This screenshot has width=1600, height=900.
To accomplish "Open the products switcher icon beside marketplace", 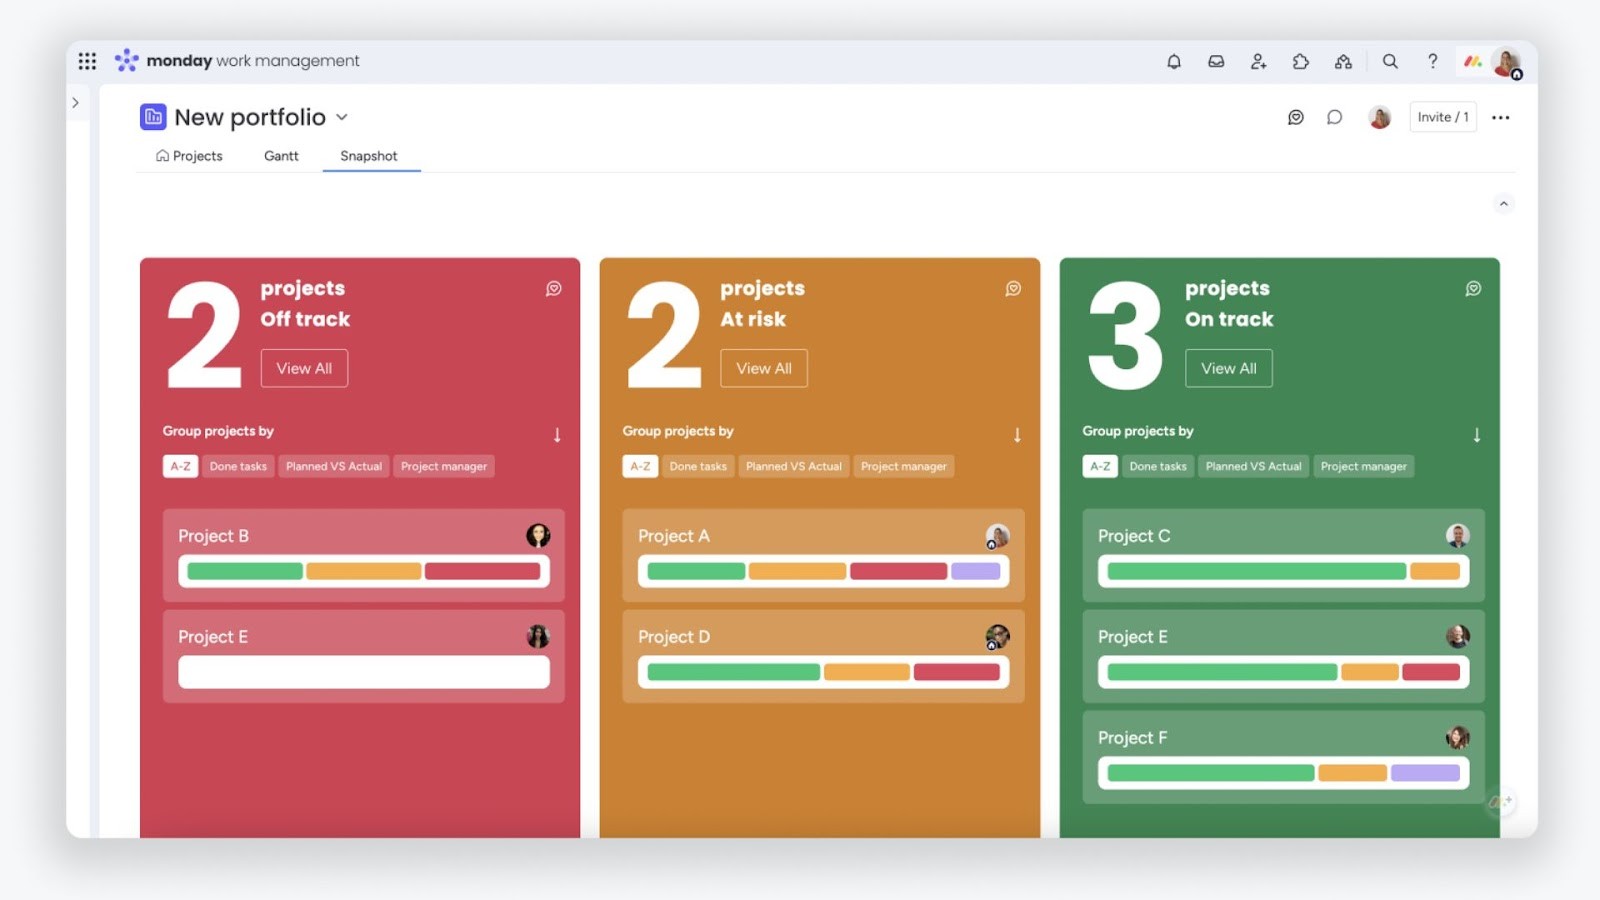I will click(1343, 61).
